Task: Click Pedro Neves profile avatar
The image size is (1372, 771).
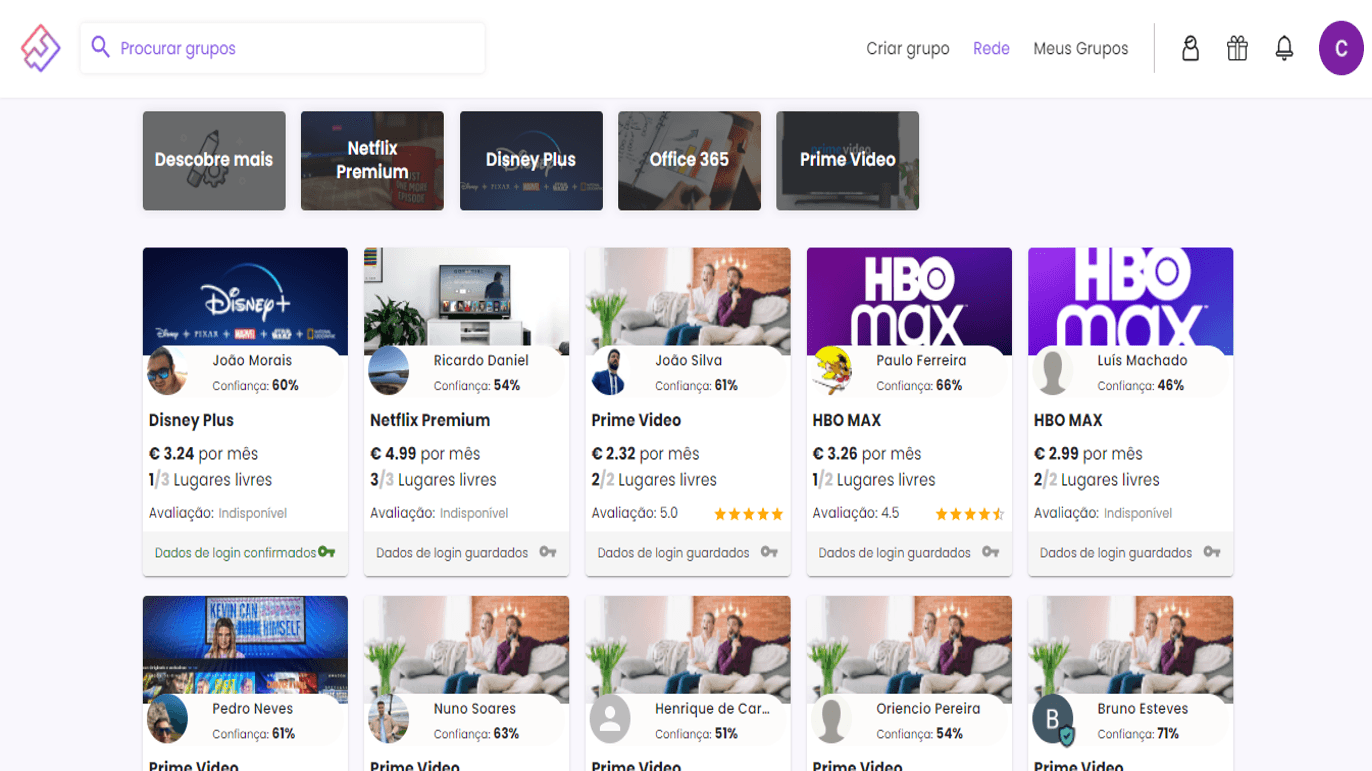Action: click(x=167, y=719)
